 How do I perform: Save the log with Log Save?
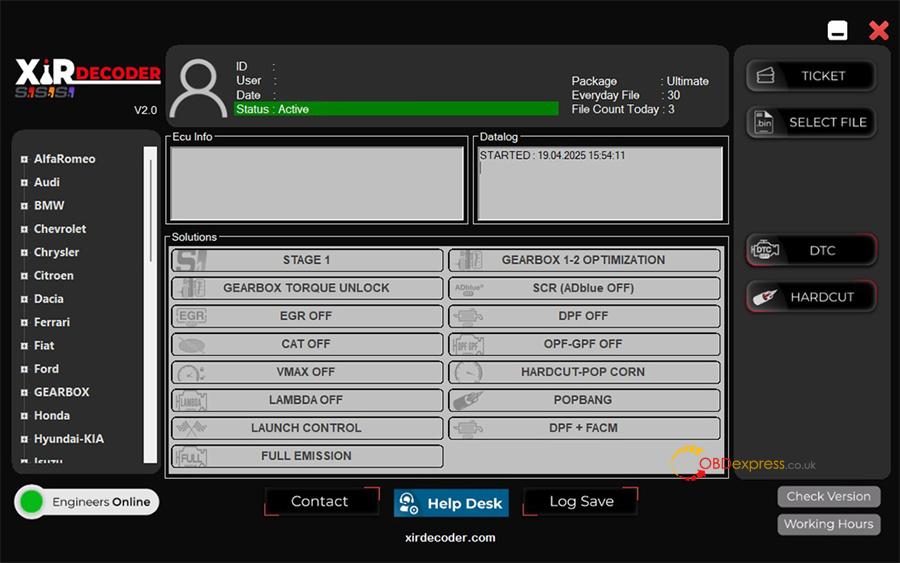(x=580, y=501)
